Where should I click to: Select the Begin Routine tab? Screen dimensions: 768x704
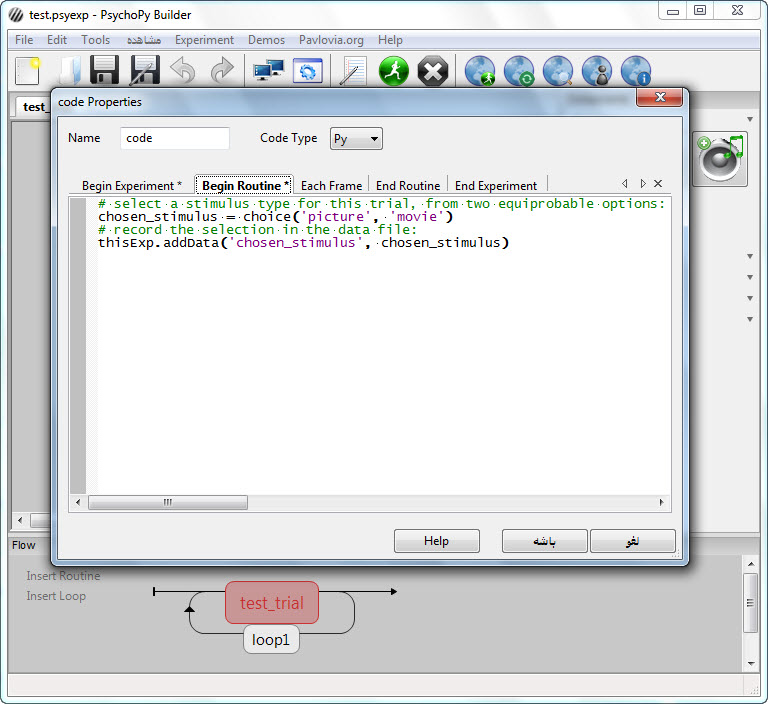point(244,186)
